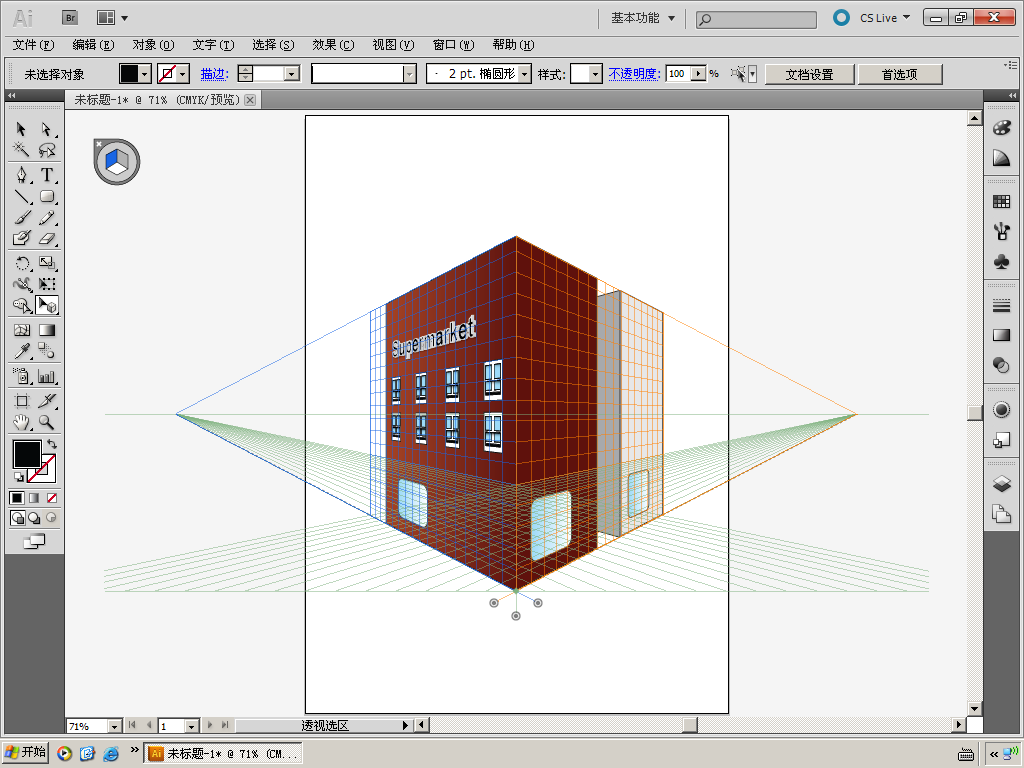The image size is (1024, 768).
Task: Open the Symbols panel icon
Action: (1001, 261)
